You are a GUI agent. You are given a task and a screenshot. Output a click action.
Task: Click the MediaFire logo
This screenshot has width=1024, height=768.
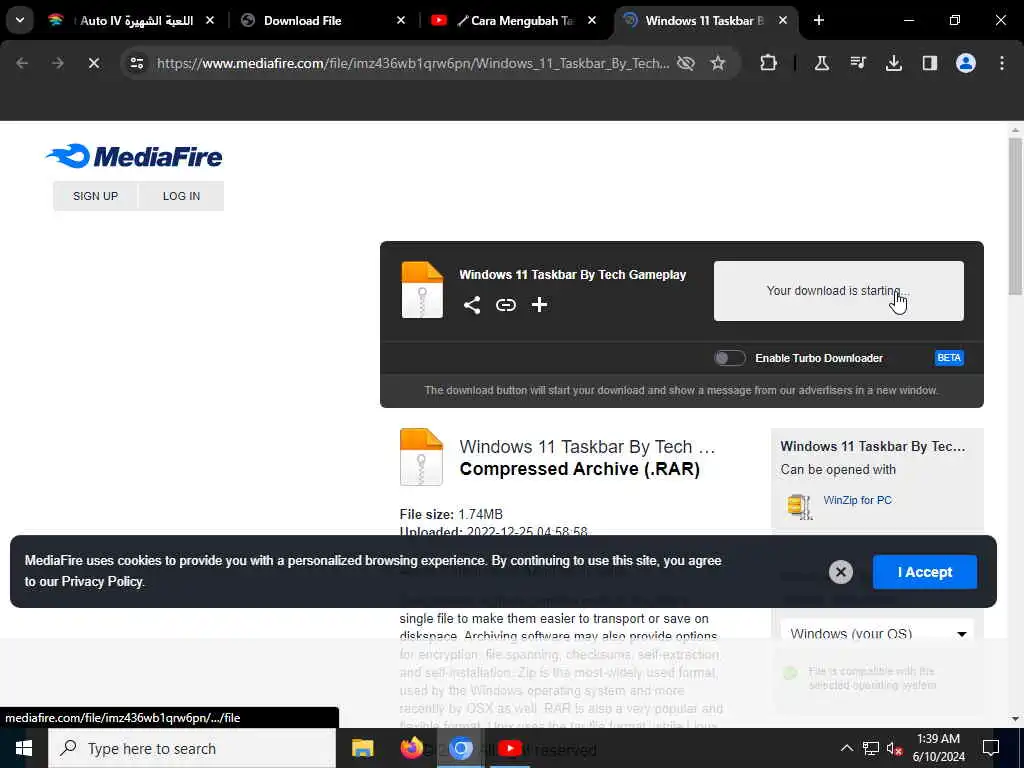point(135,157)
